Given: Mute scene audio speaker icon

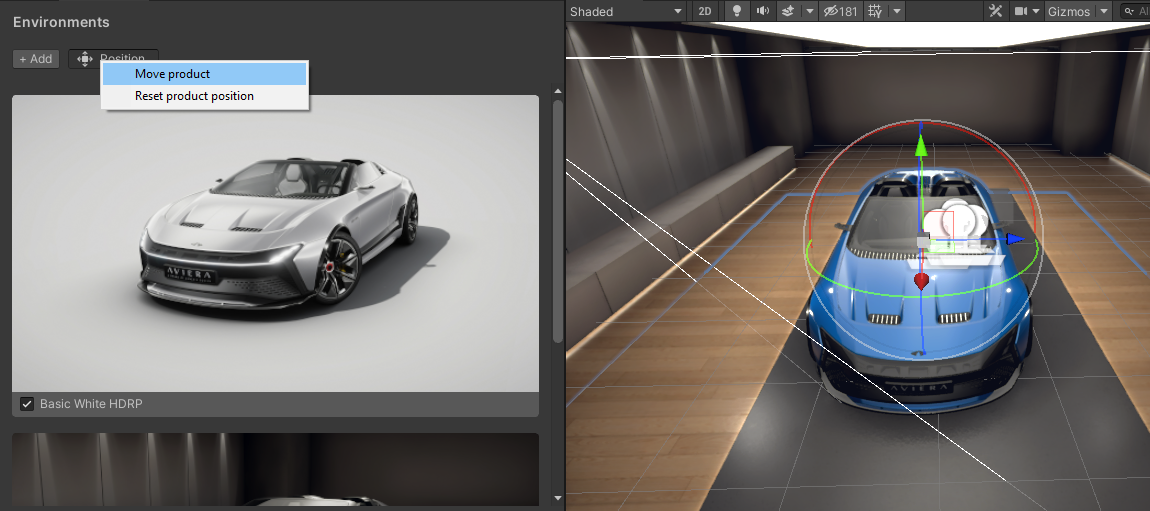Looking at the screenshot, I should click(763, 11).
